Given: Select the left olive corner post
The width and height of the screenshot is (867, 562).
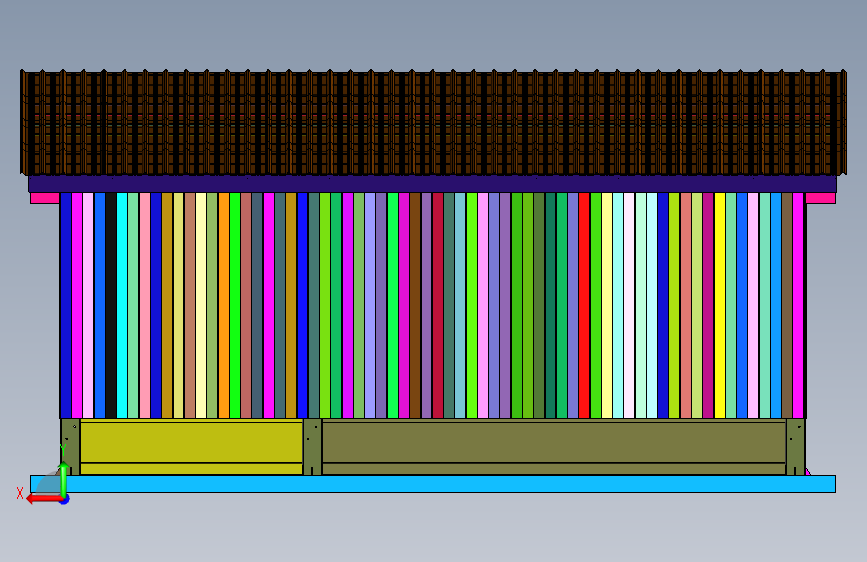Looking at the screenshot, I should (70, 447).
